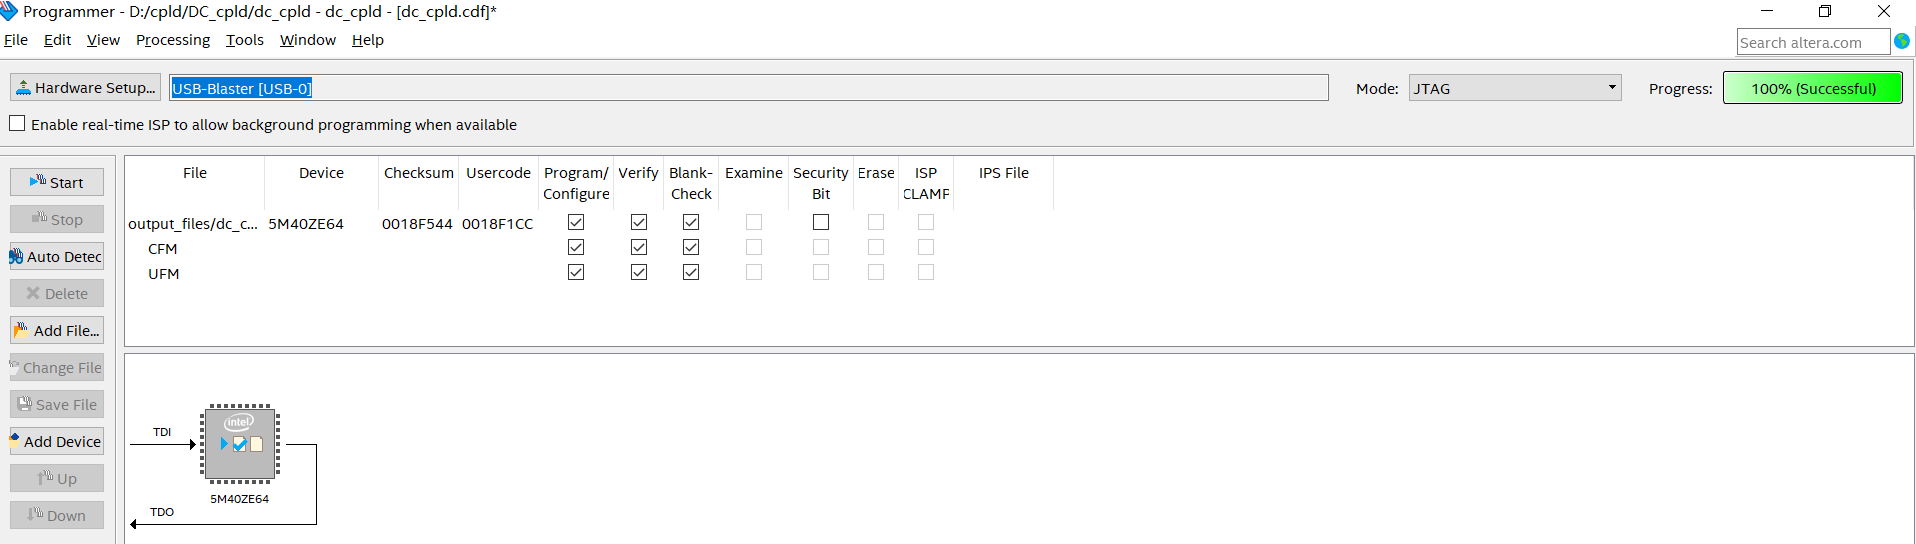Toggle Security Bit for output_files row
The height and width of the screenshot is (544, 1916).
coord(821,222)
